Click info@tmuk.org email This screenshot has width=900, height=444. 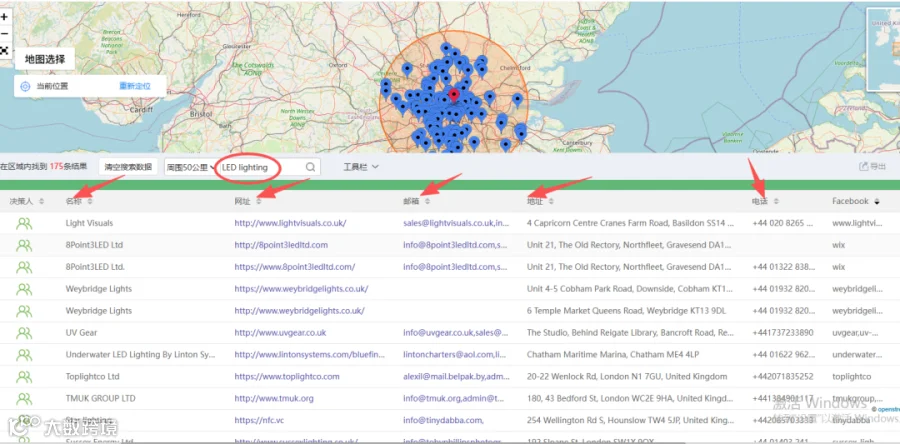click(453, 398)
